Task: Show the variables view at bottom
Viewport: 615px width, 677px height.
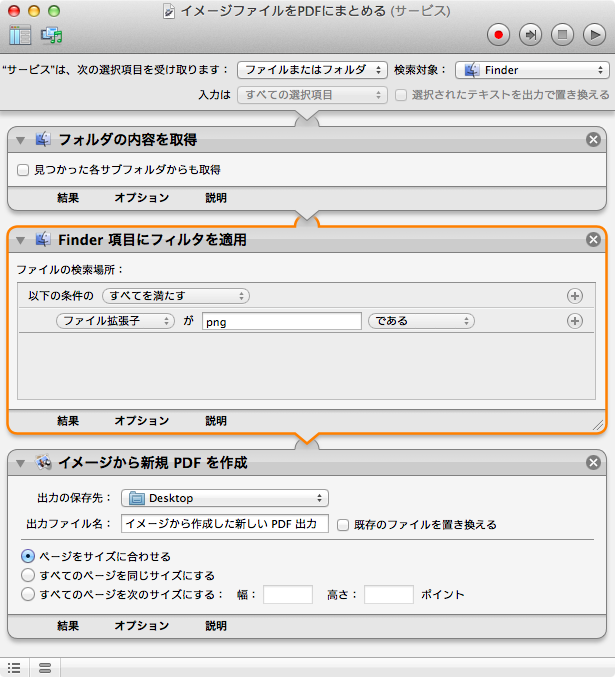Action: click(x=45, y=668)
